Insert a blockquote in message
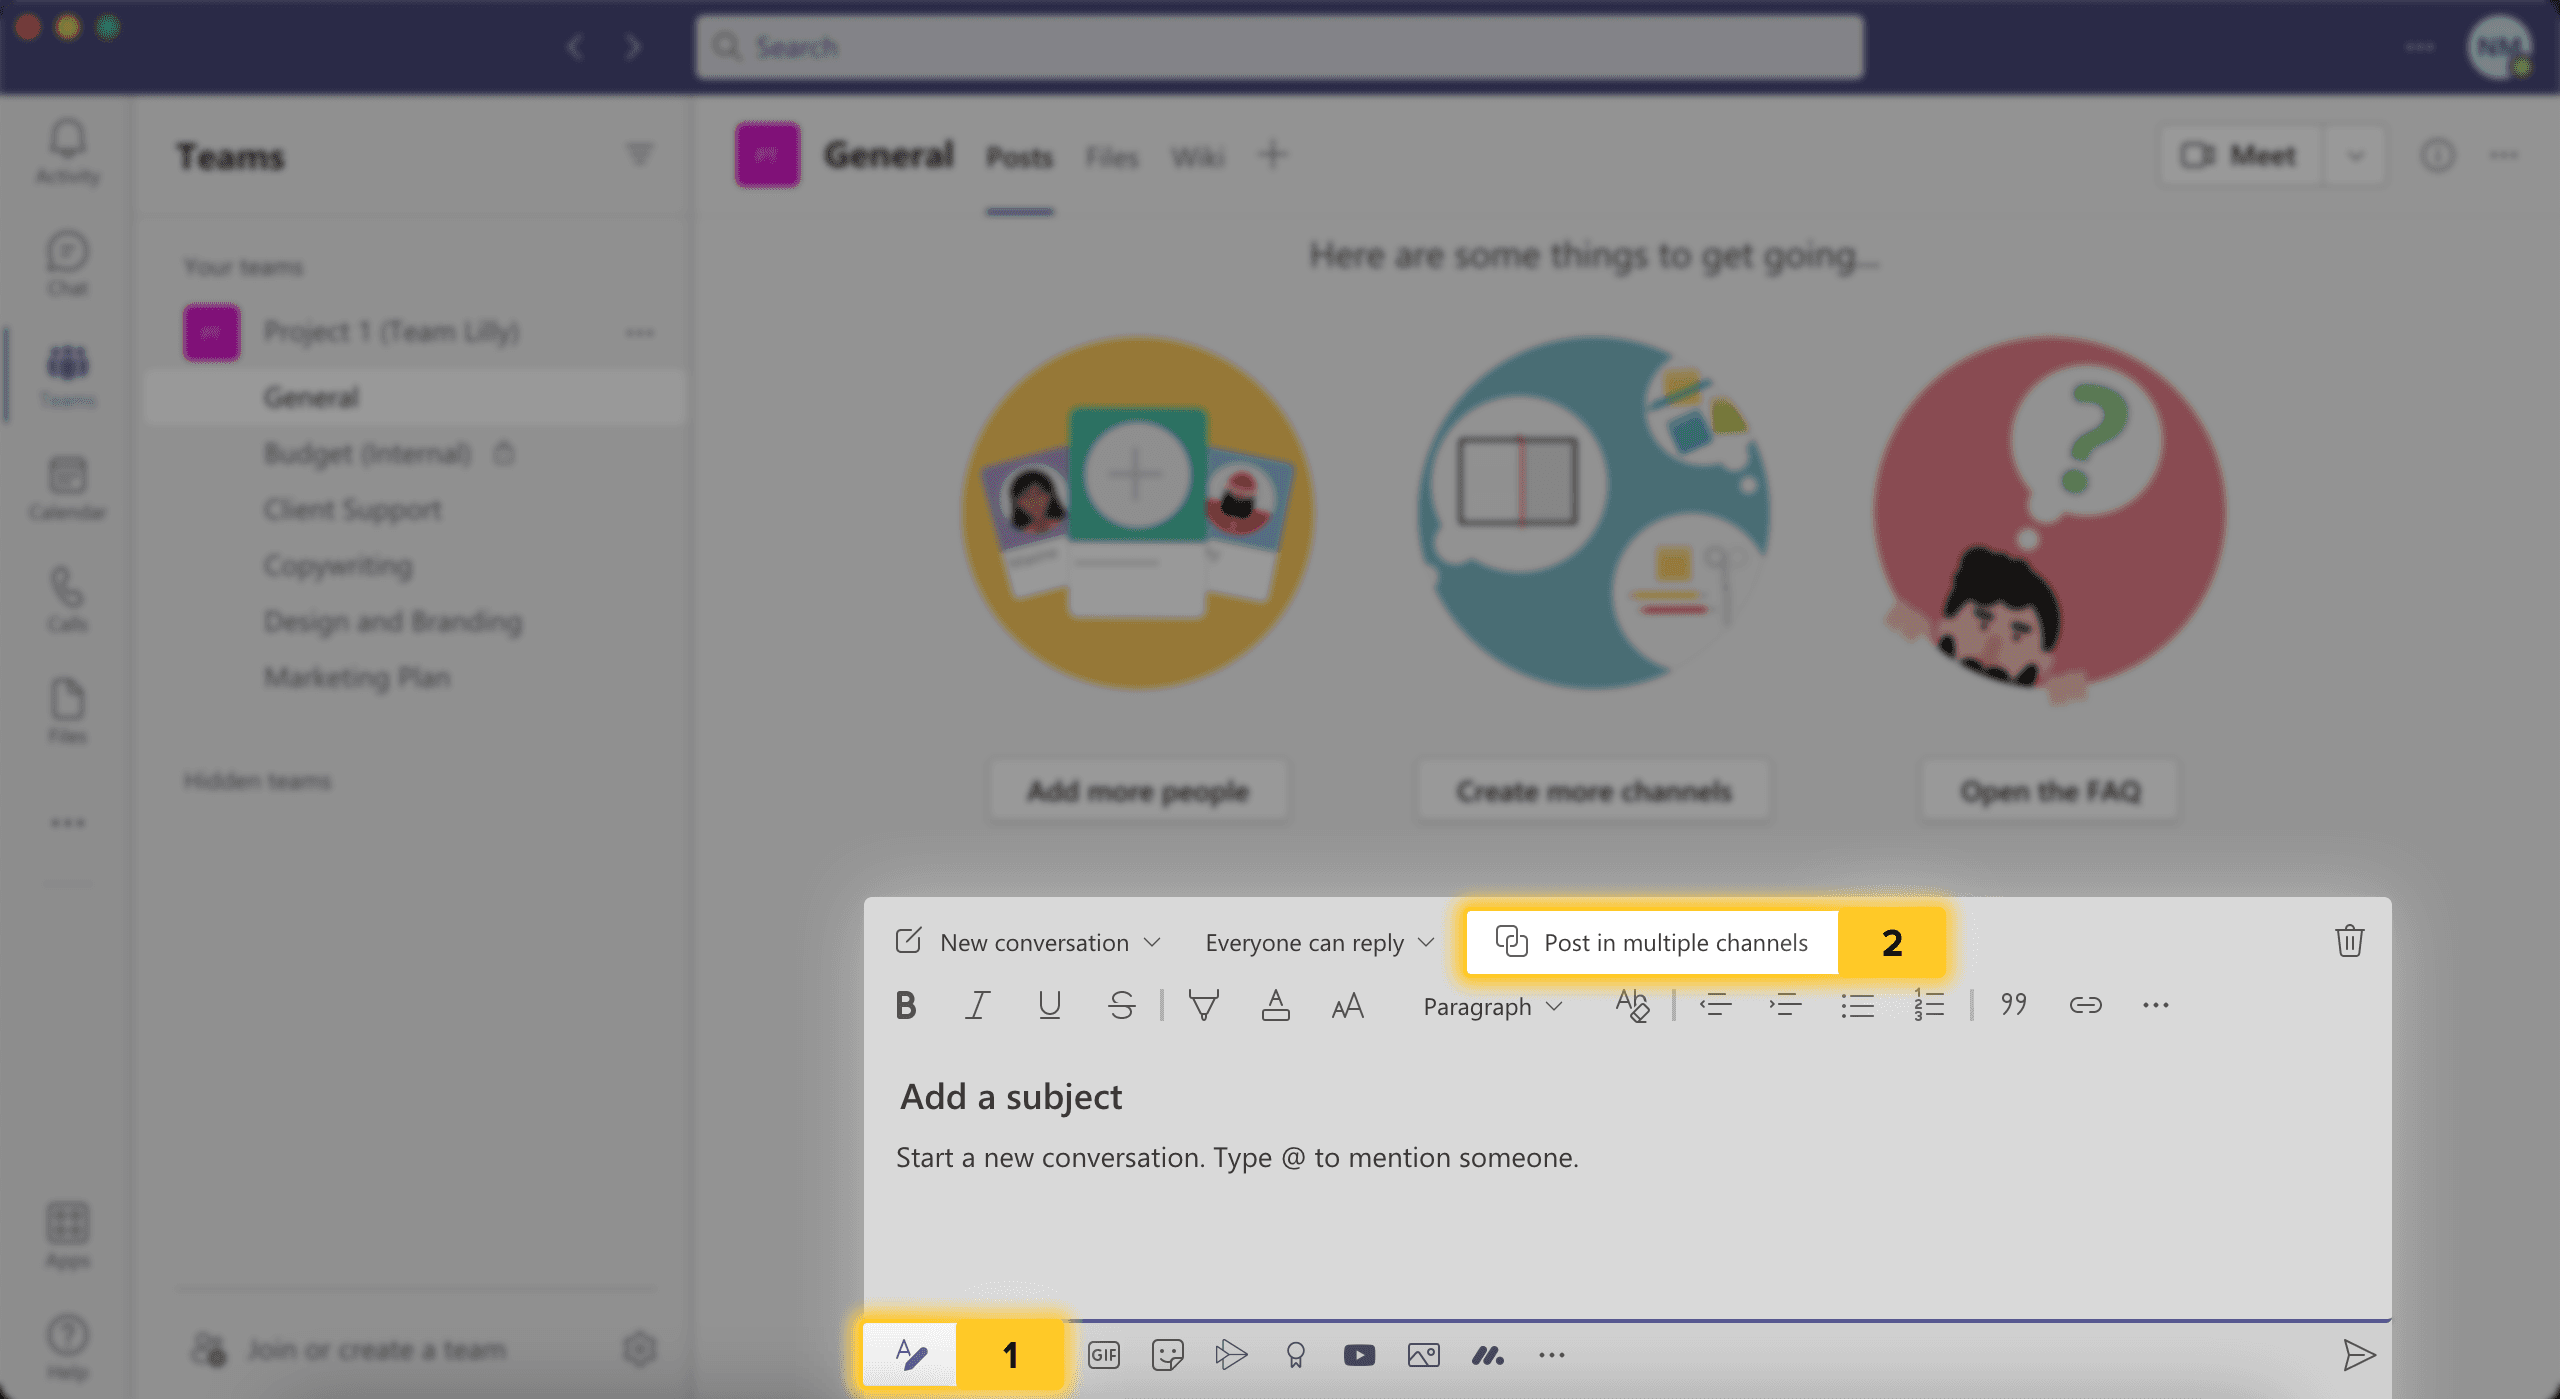Image resolution: width=2560 pixels, height=1399 pixels. [2012, 1004]
